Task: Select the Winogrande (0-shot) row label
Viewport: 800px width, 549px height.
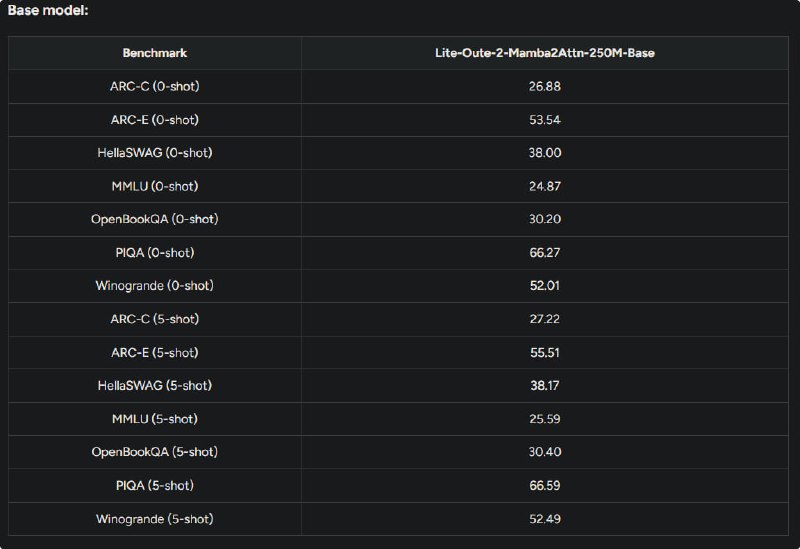Action: 155,285
